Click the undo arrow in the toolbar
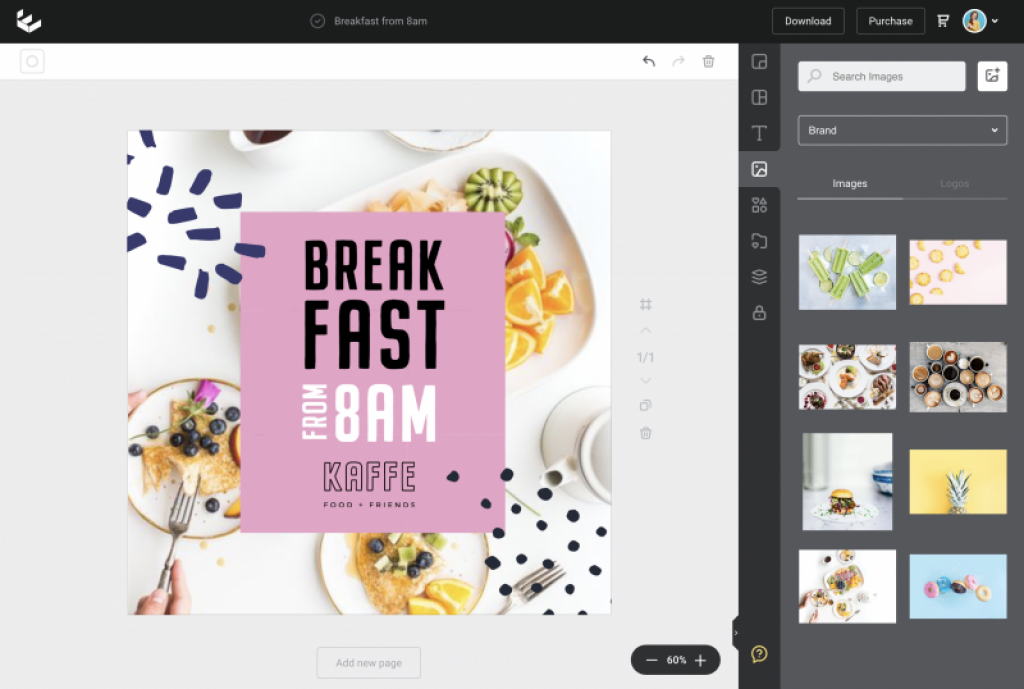 click(648, 62)
